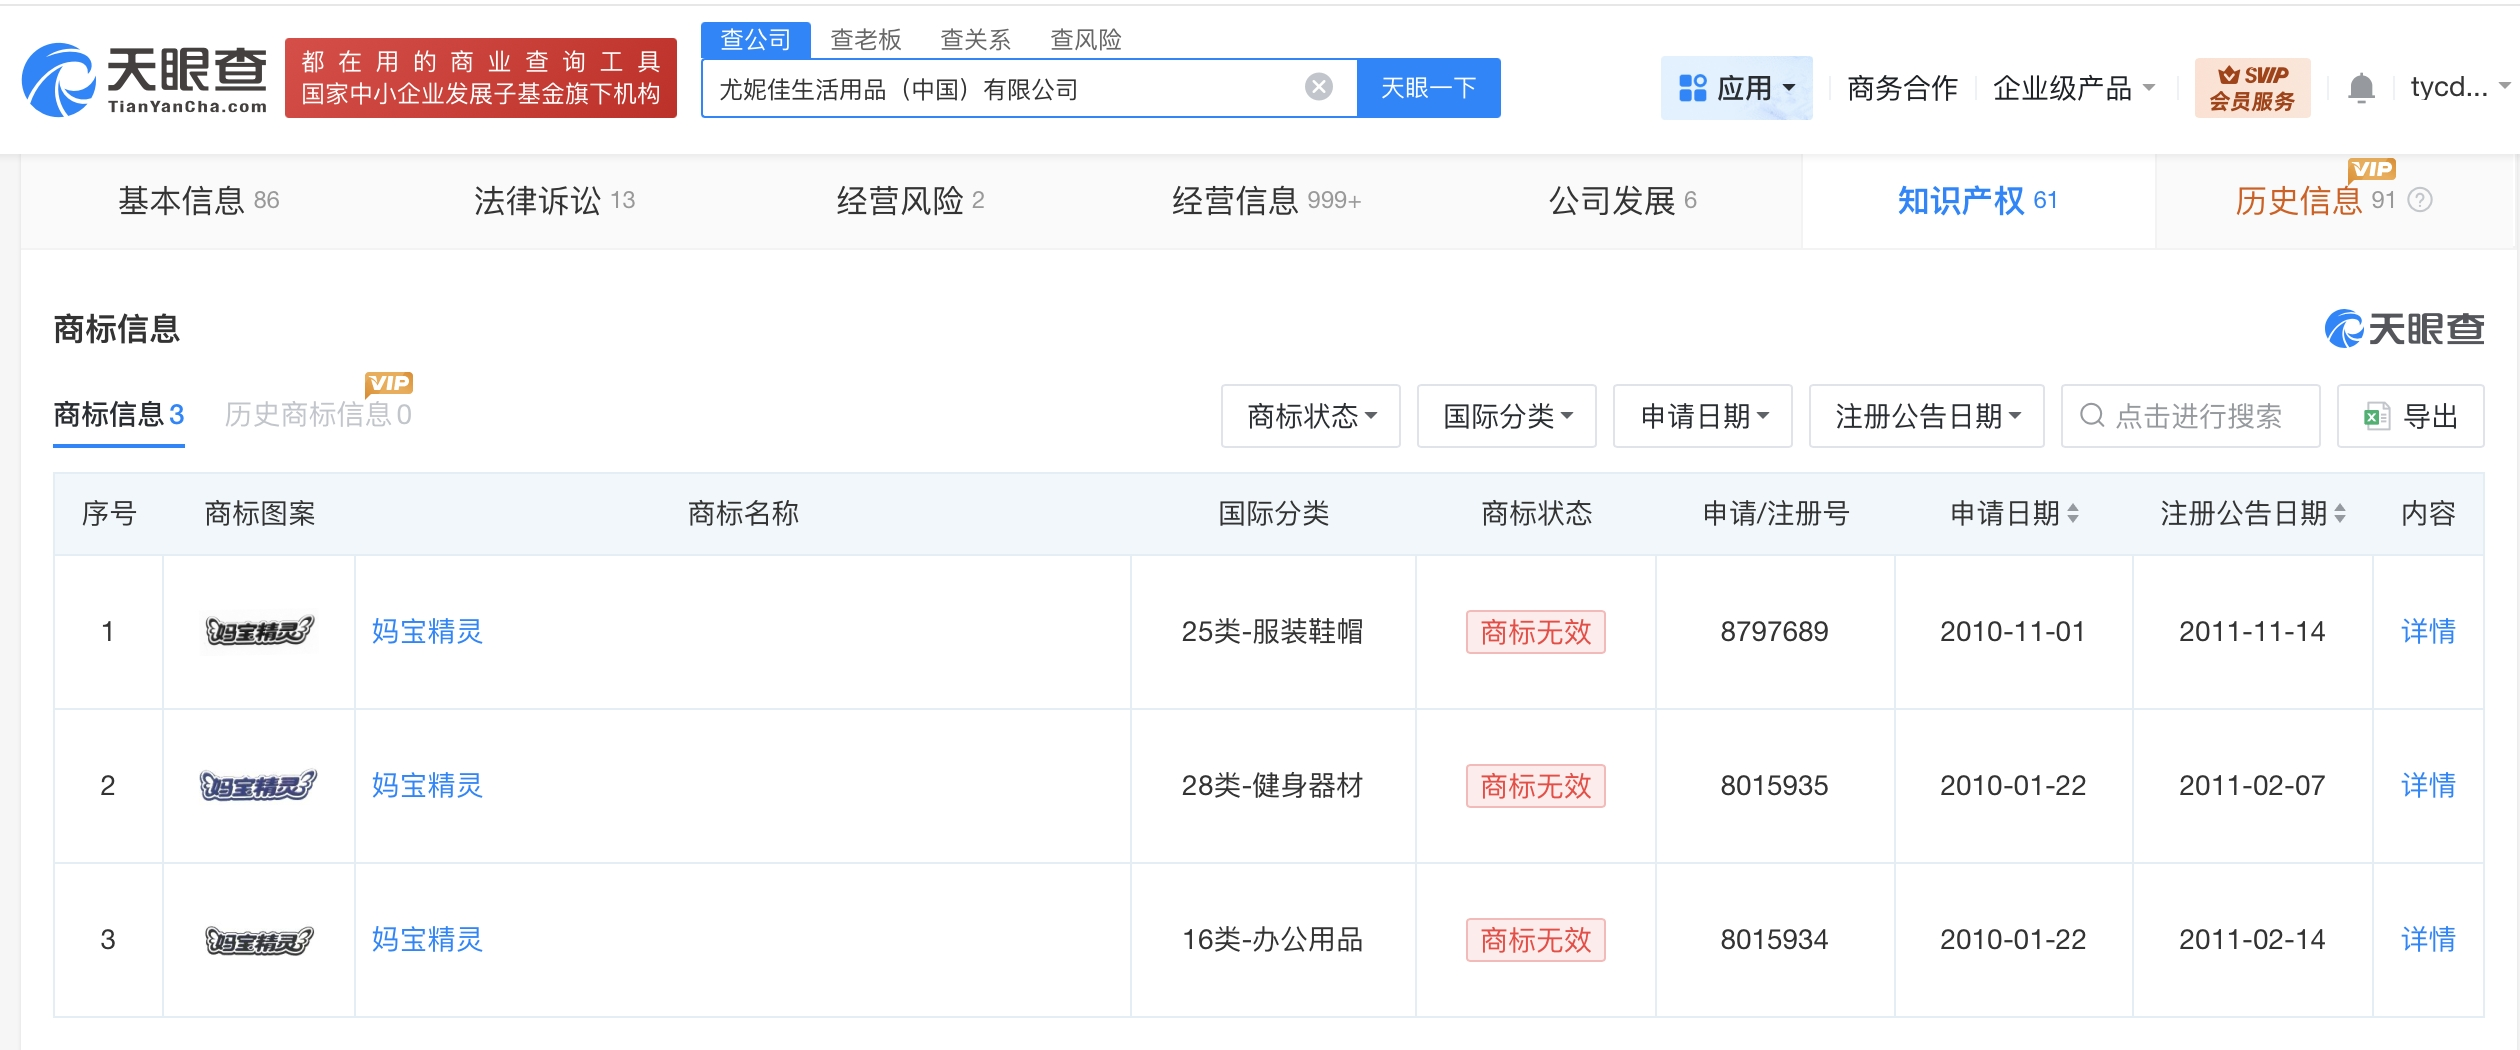The height and width of the screenshot is (1050, 2520).
Task: Expand the 国际分类 filter dropdown
Action: [x=1506, y=416]
